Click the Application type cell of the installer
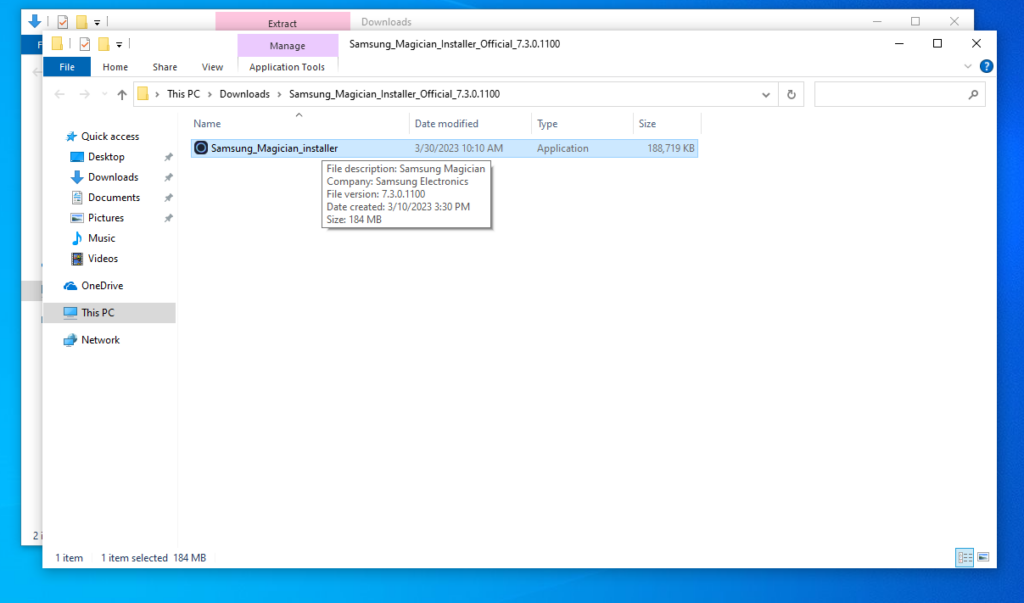Viewport: 1024px width, 603px height. [562, 148]
